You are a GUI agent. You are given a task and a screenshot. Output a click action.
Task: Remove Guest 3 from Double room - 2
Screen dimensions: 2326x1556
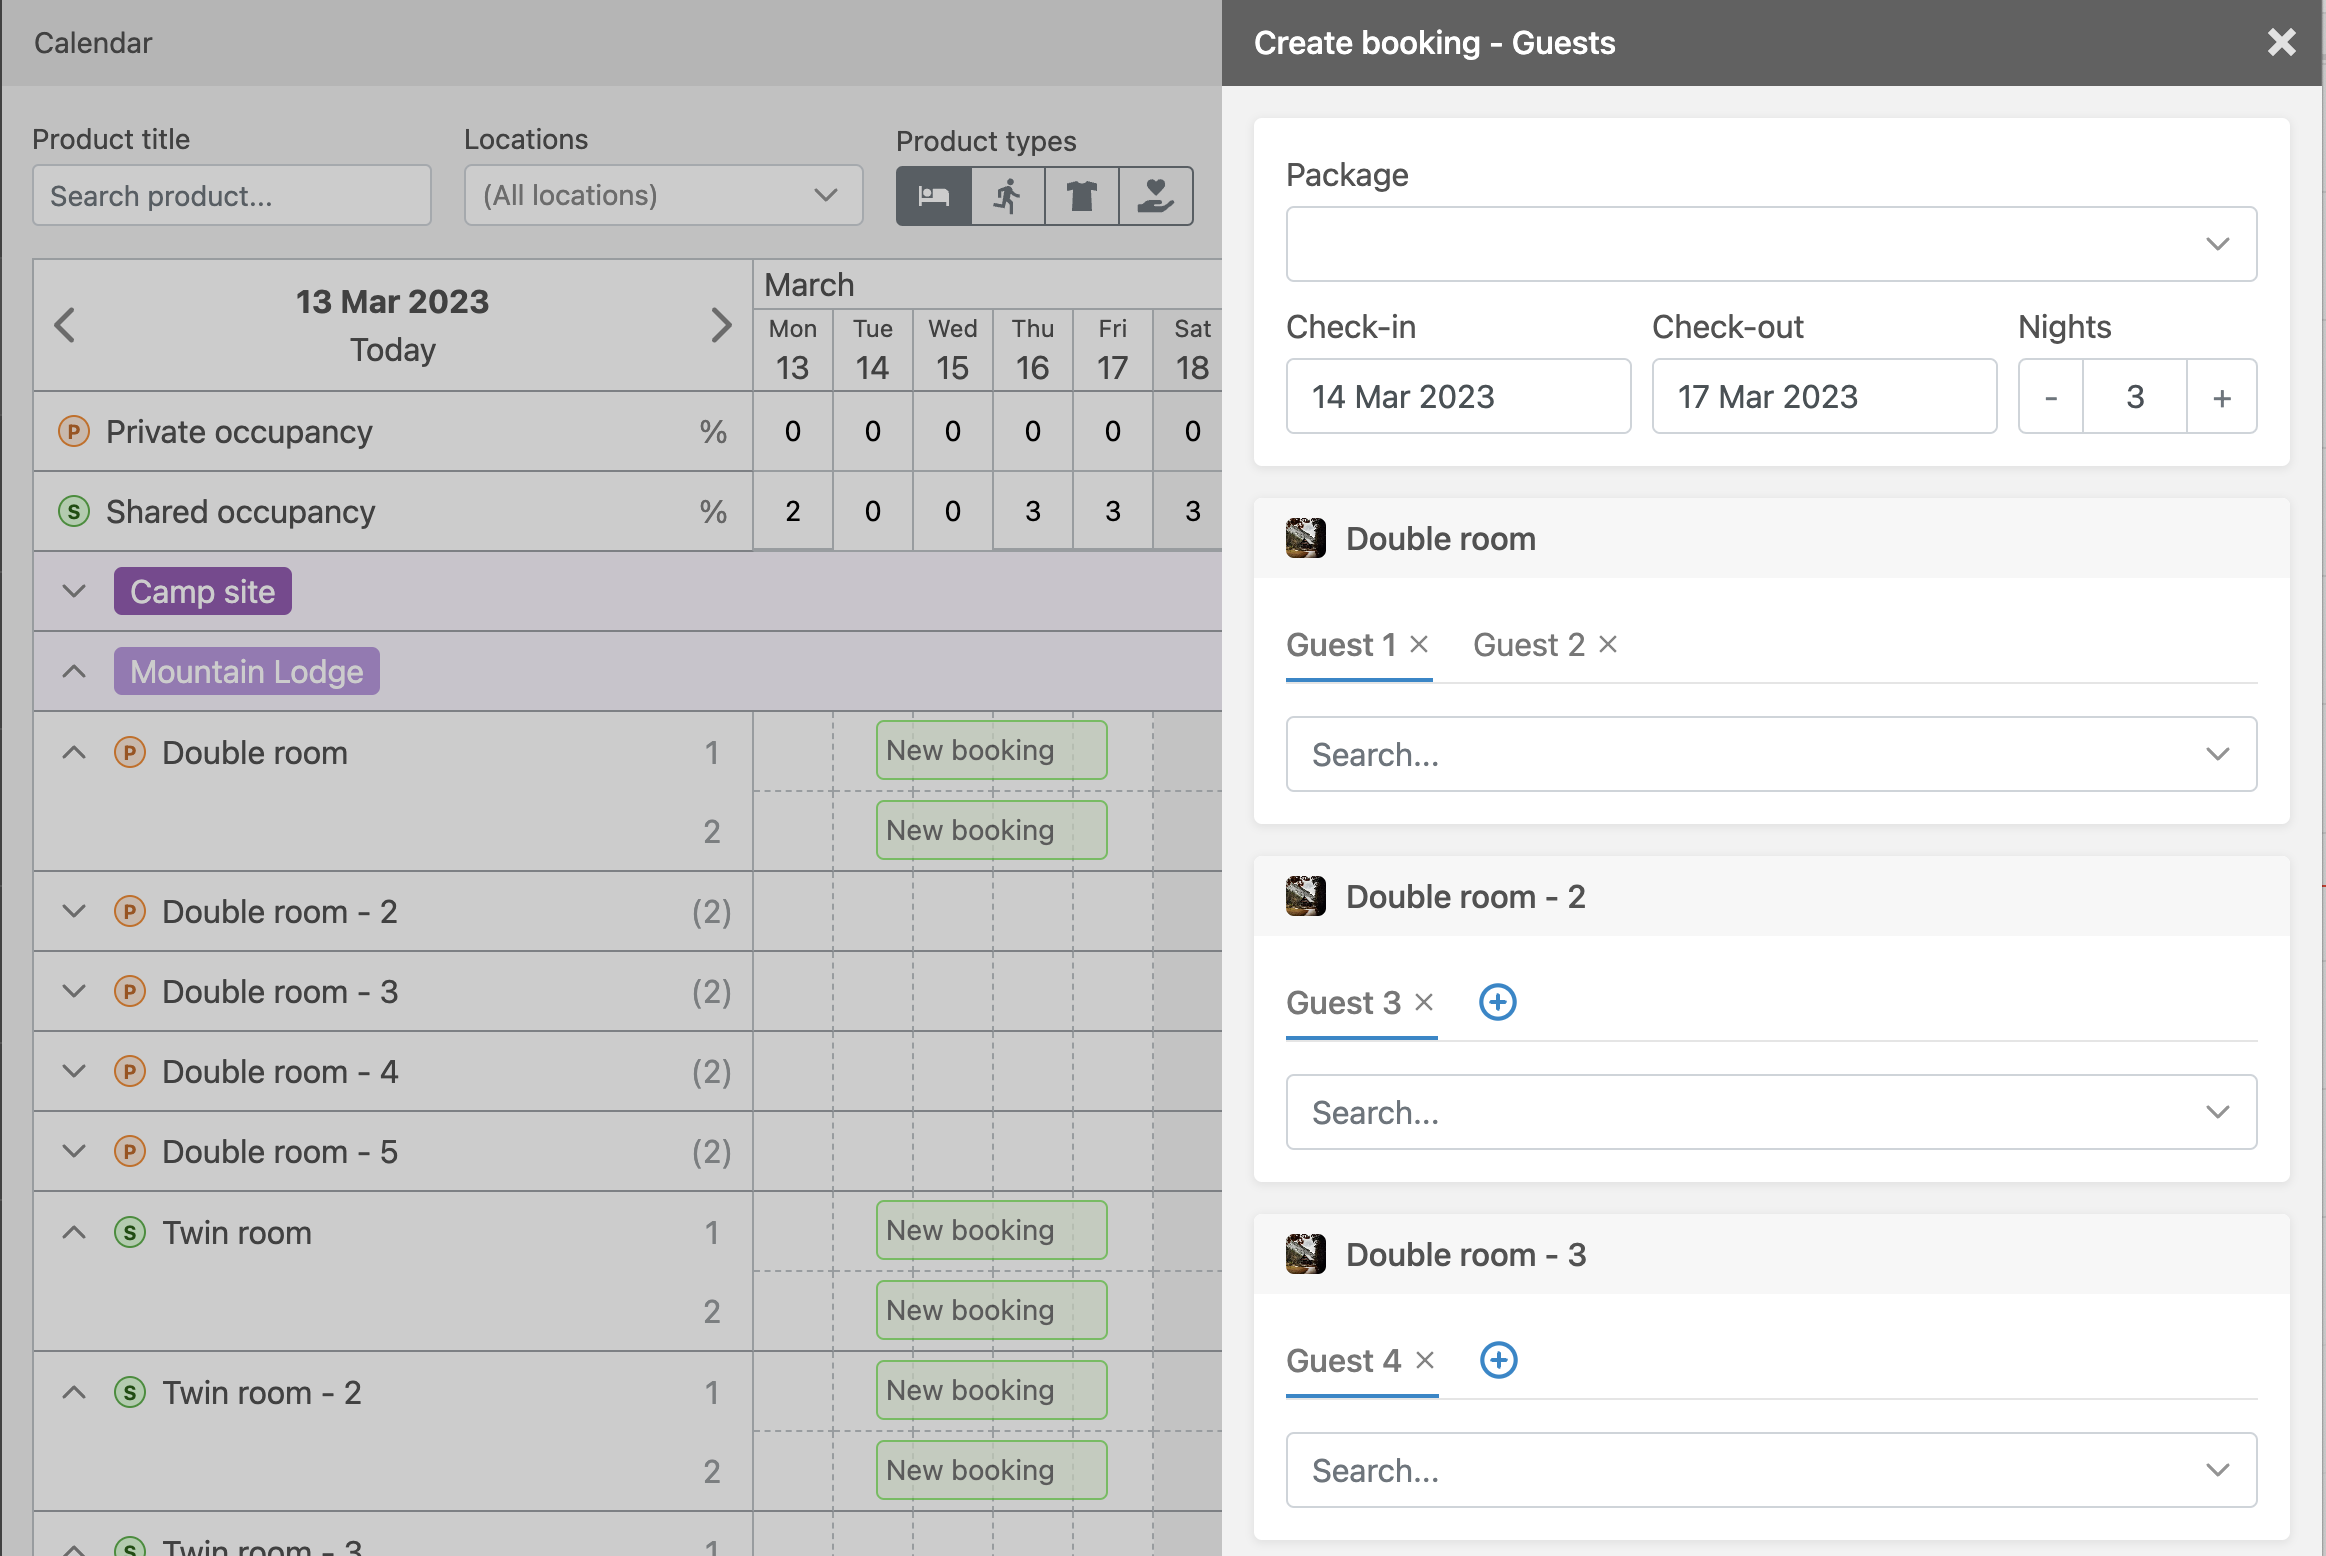[1425, 1002]
